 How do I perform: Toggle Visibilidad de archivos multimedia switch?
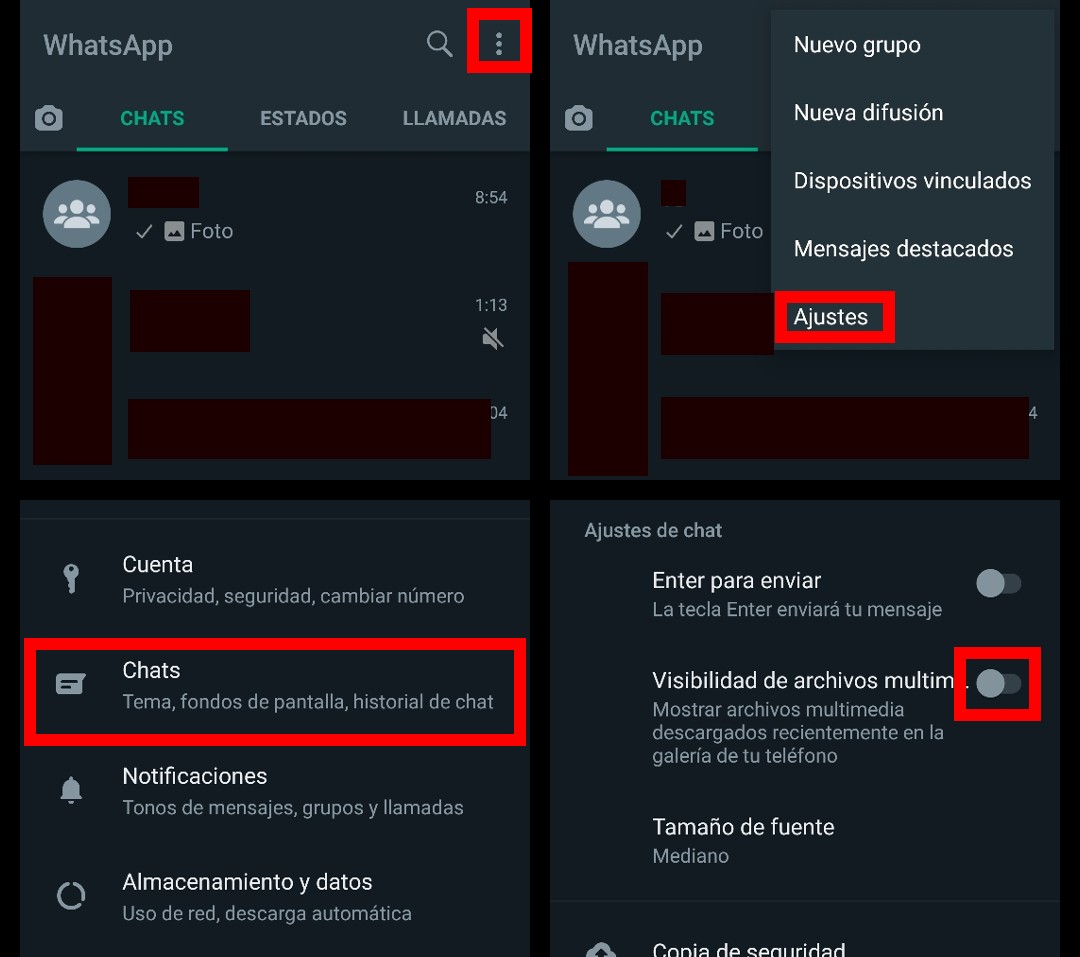click(x=998, y=683)
